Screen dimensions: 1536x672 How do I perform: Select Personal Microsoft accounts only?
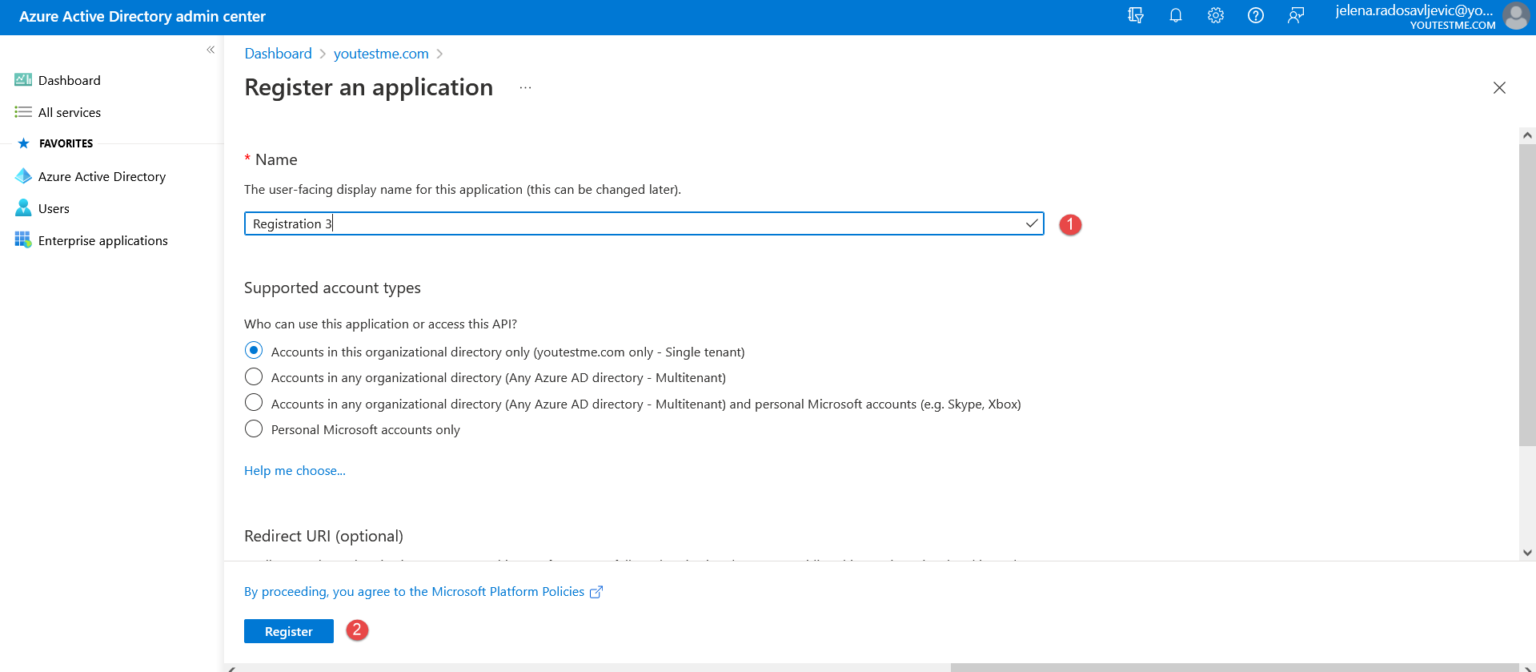[x=253, y=429]
